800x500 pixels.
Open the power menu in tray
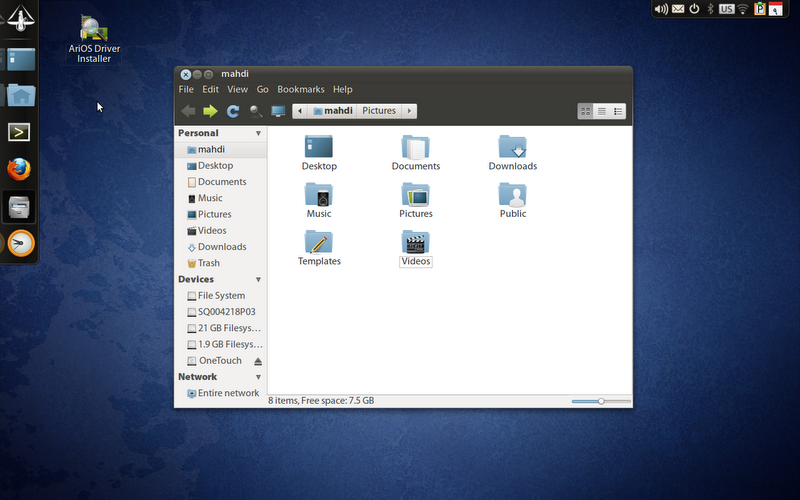[x=694, y=9]
